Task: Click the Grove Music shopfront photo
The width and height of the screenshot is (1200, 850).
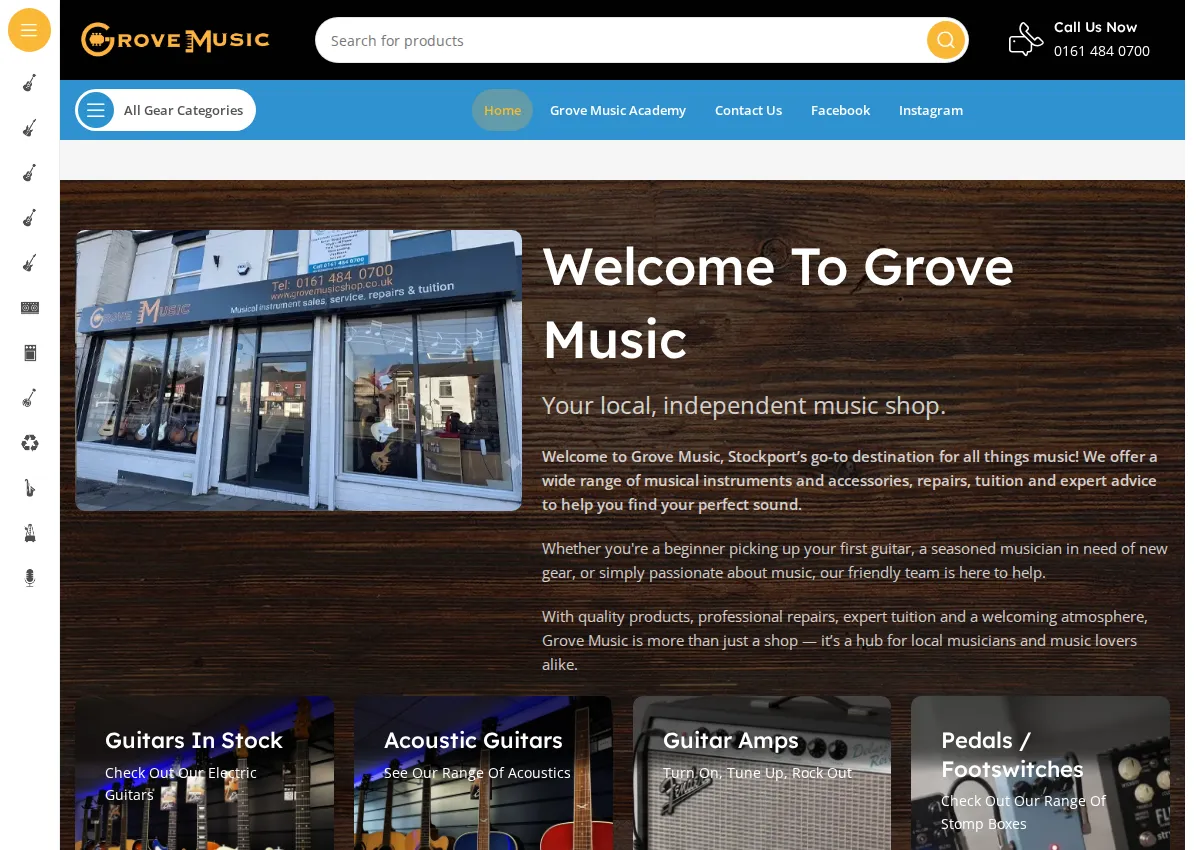Action: [x=299, y=370]
